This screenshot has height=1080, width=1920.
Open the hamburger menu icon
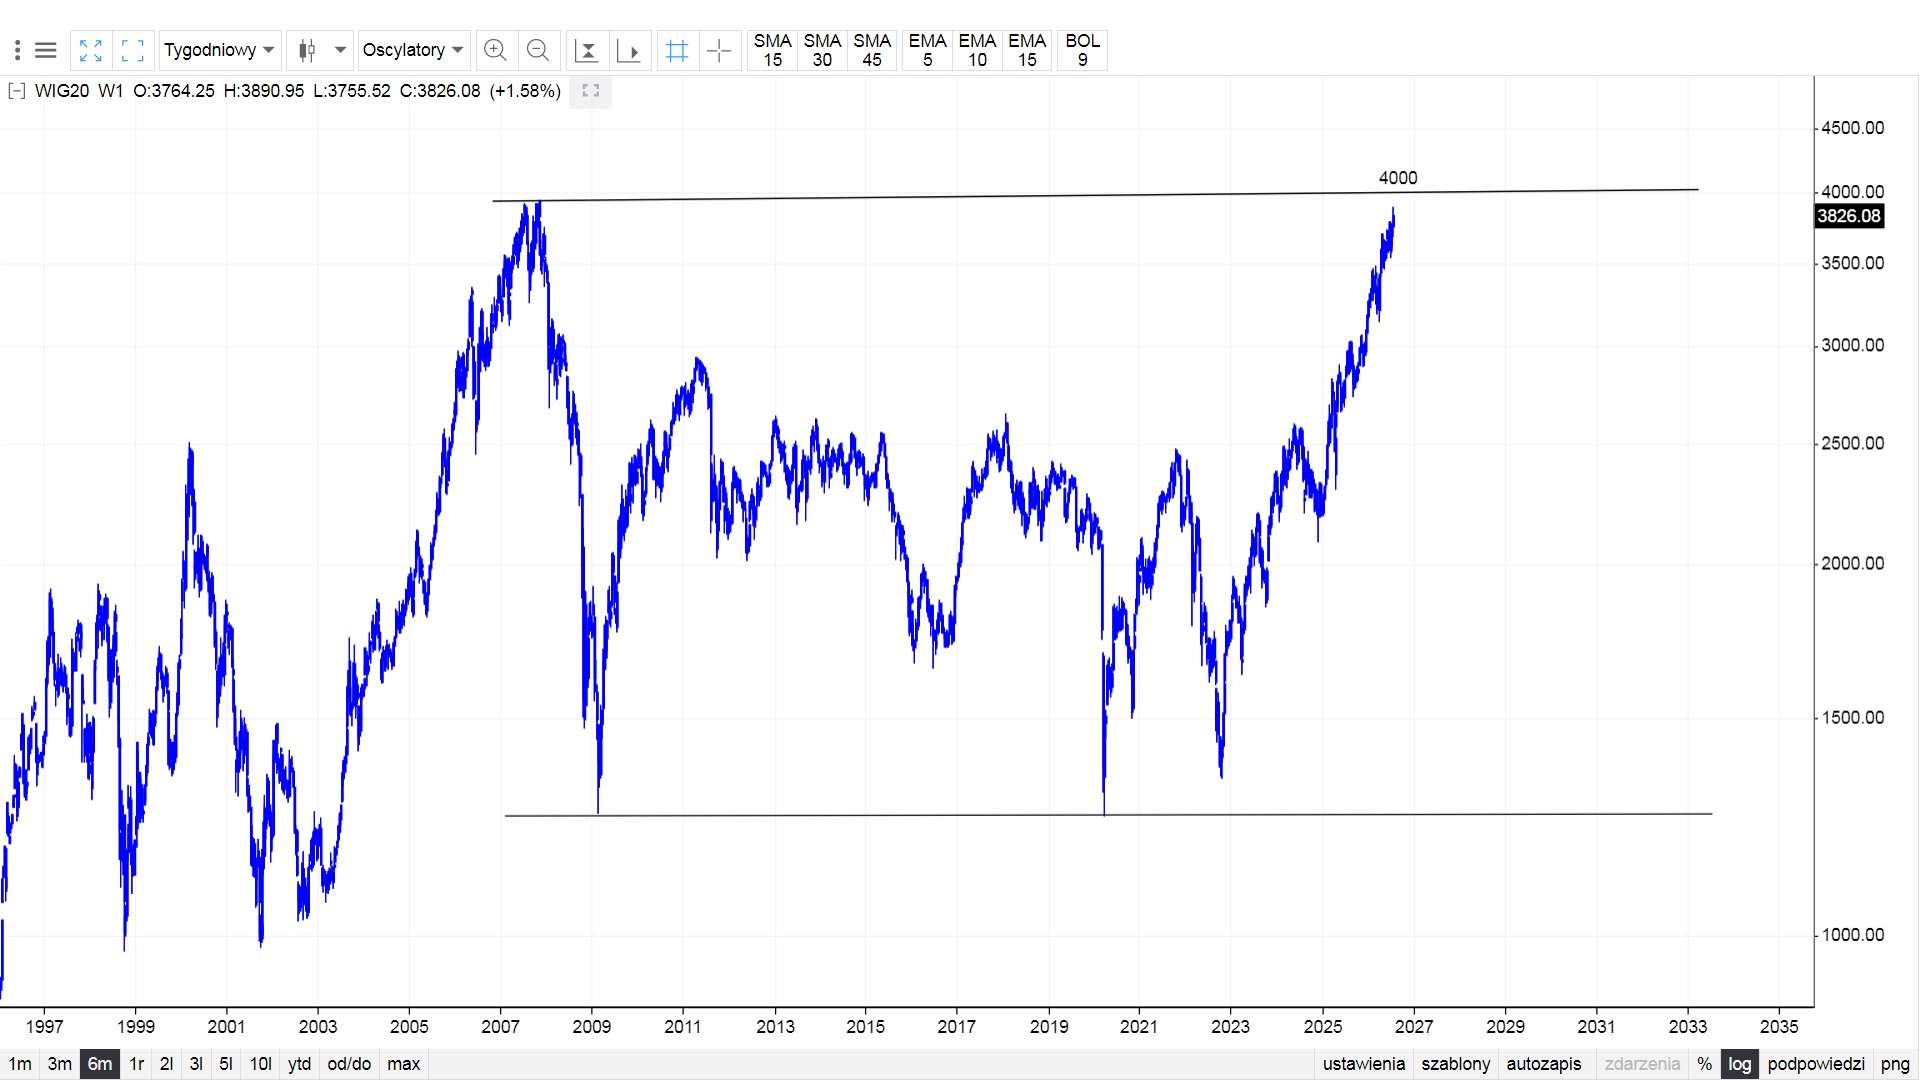tap(46, 50)
